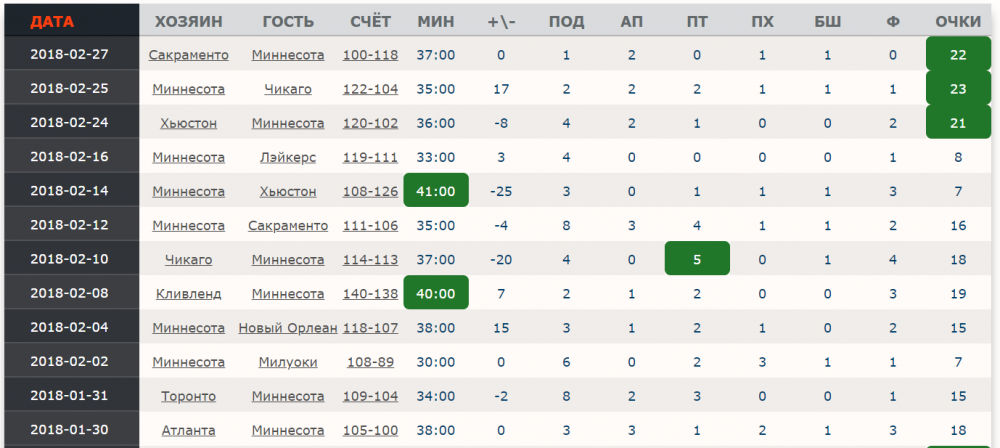Open the Кливленд team link
1000x448 pixels.
click(188, 294)
